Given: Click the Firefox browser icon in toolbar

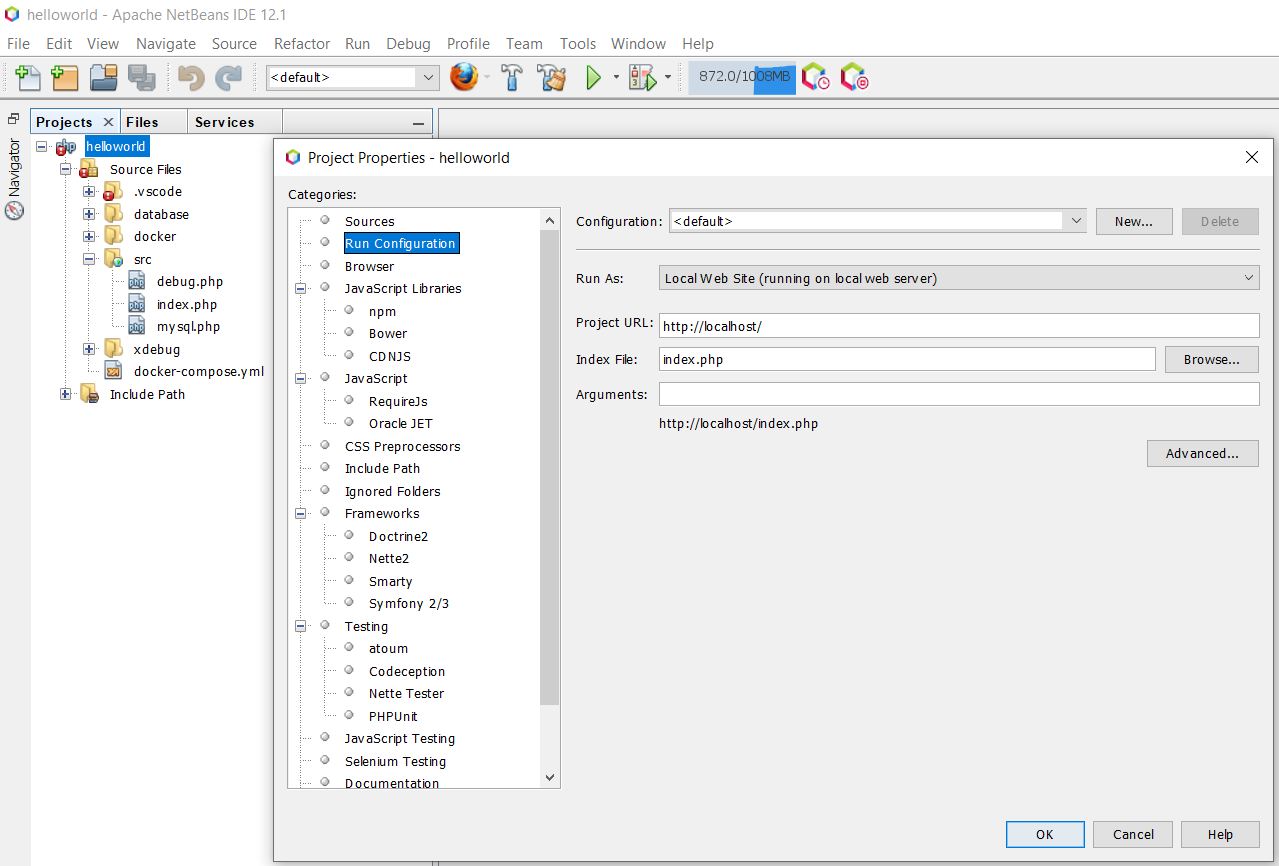Looking at the screenshot, I should pos(464,77).
